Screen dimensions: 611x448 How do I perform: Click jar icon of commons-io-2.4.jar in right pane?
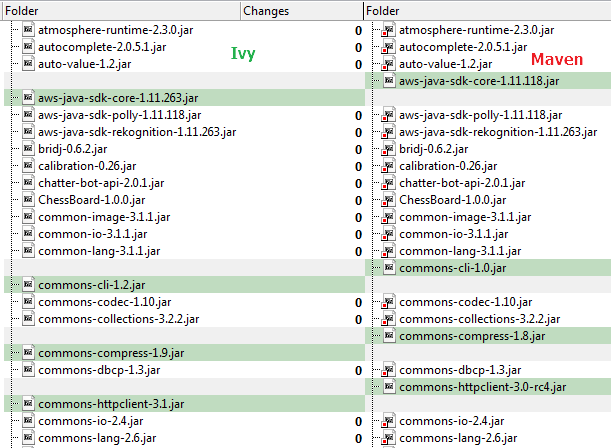[388, 421]
